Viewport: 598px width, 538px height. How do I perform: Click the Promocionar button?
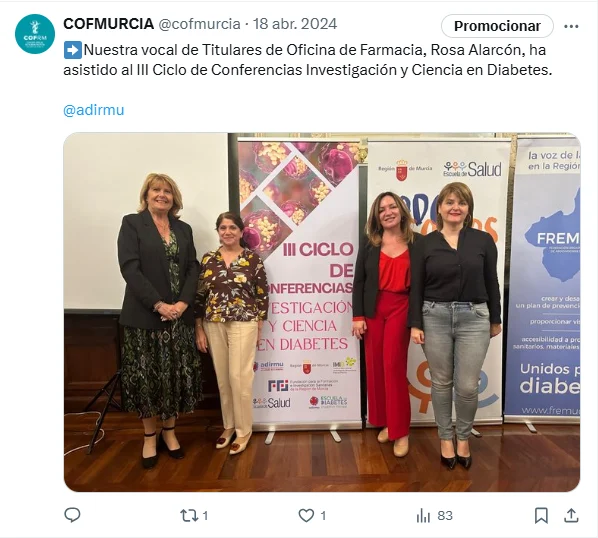[x=497, y=26]
